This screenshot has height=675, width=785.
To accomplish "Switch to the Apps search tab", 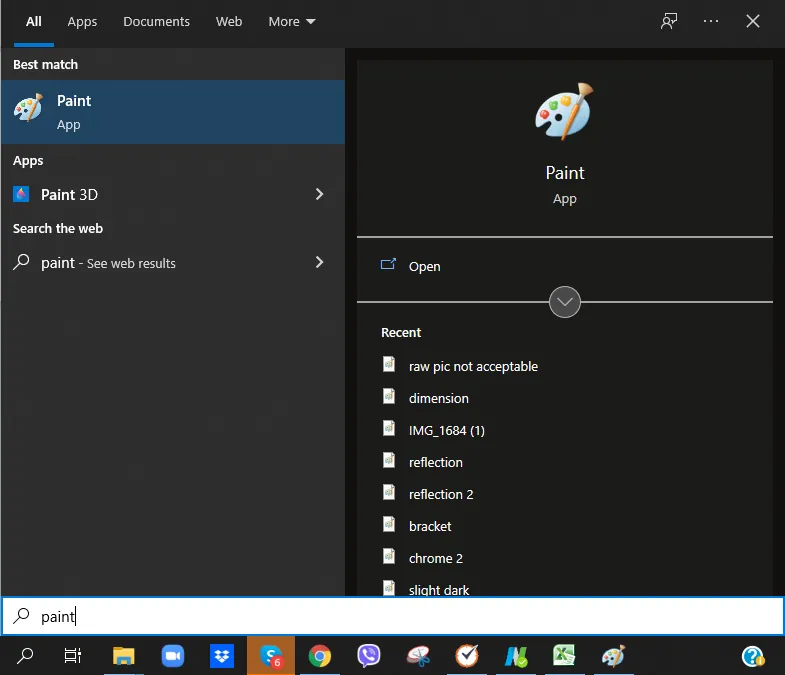I will coord(82,22).
